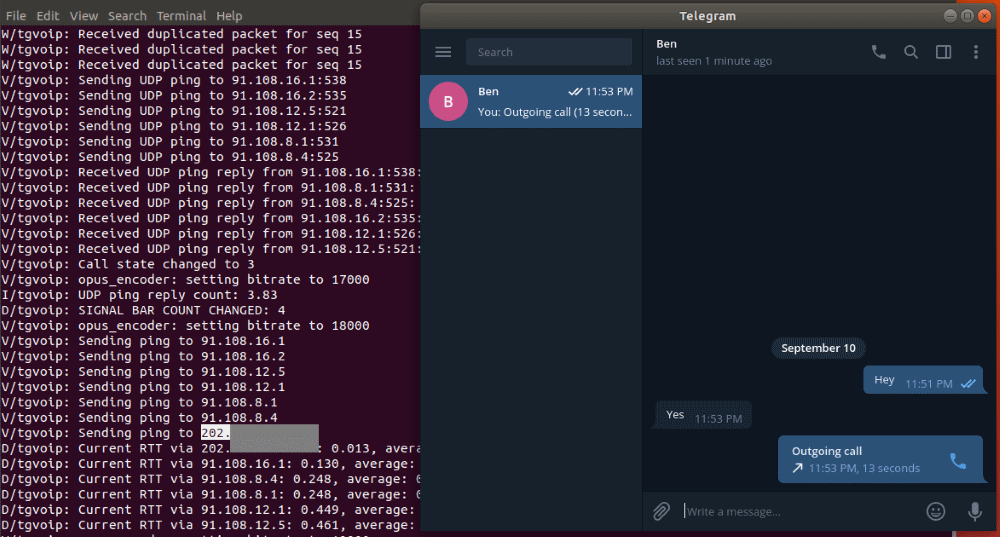This screenshot has height=537, width=1000.
Task: Open the terminal Help menu
Action: (x=229, y=16)
